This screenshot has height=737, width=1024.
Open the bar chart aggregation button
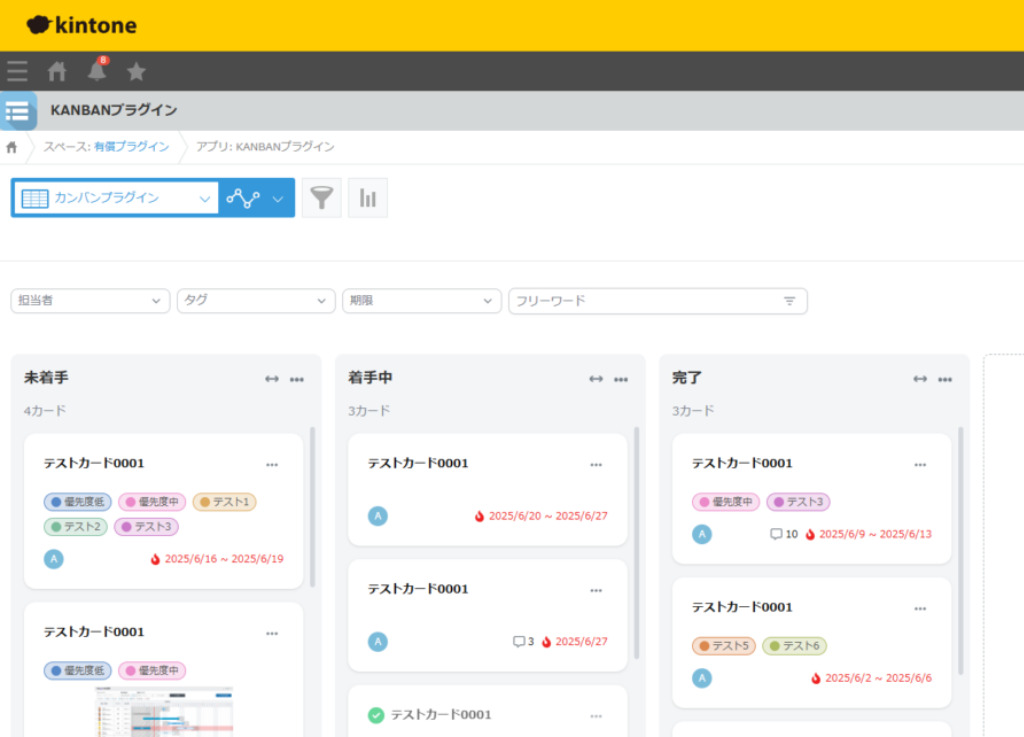point(368,198)
